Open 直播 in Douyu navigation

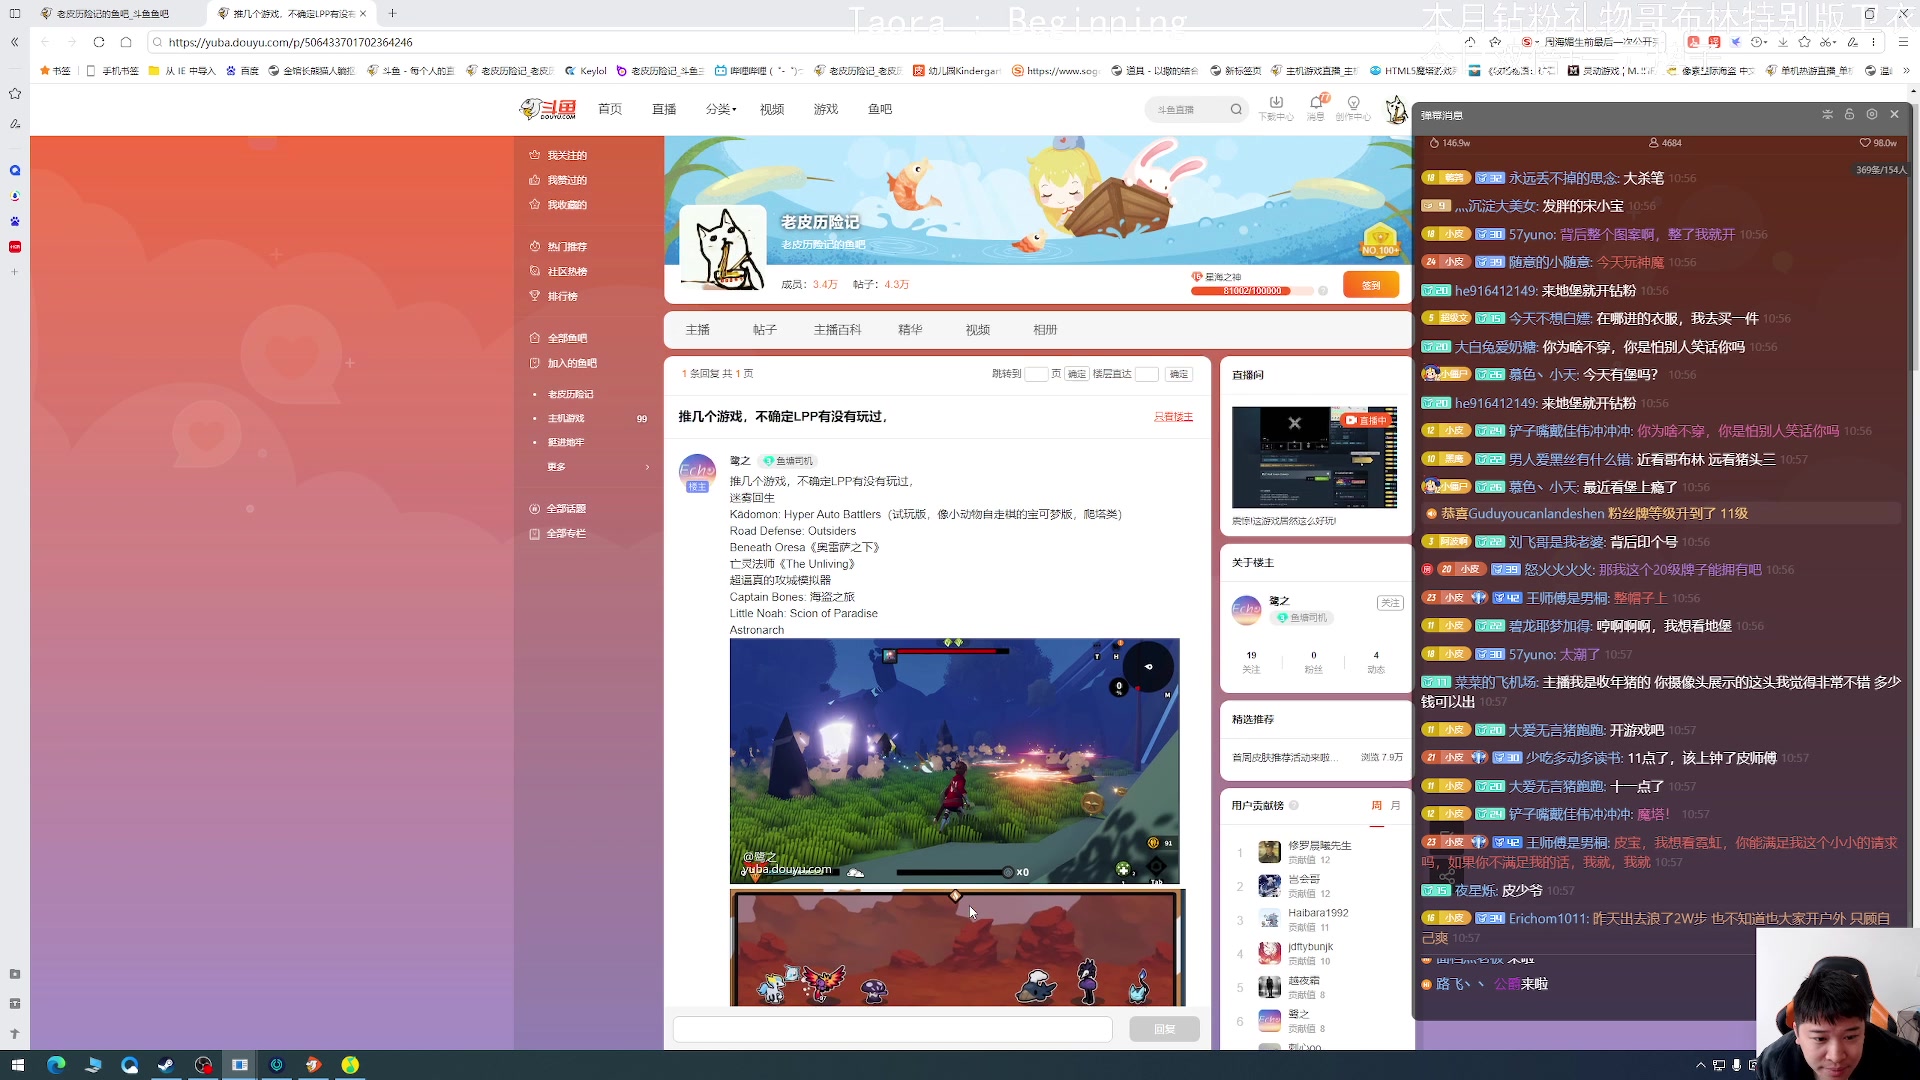pos(664,109)
